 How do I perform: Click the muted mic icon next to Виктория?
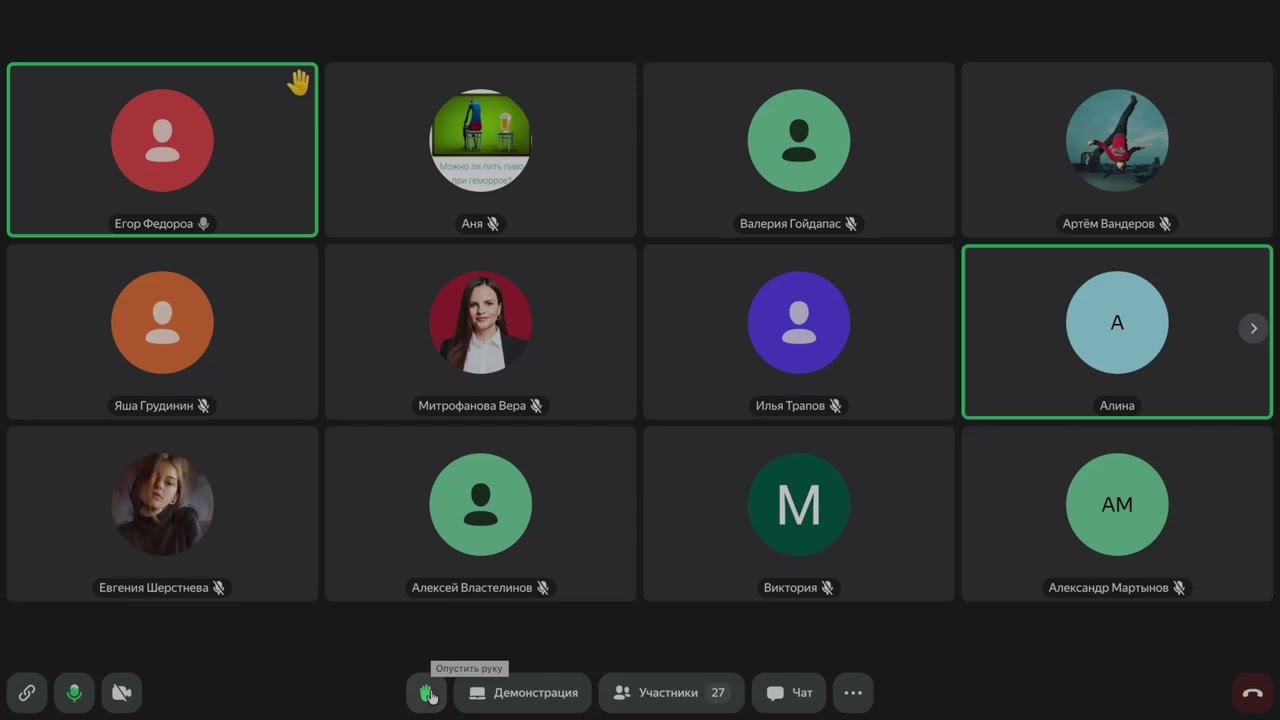click(827, 588)
